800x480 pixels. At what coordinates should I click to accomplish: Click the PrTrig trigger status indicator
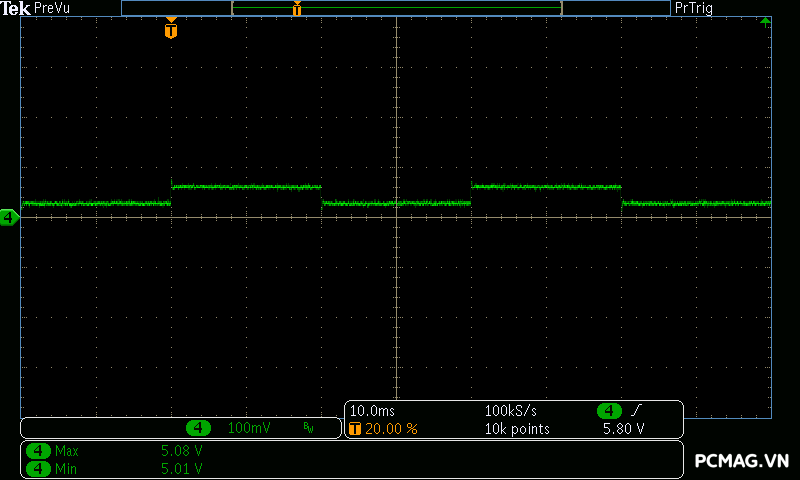[695, 8]
